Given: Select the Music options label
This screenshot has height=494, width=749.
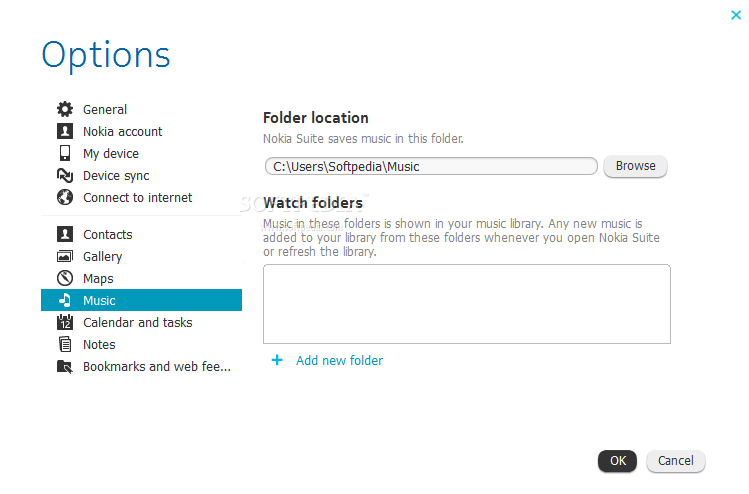Looking at the screenshot, I should click(99, 301).
